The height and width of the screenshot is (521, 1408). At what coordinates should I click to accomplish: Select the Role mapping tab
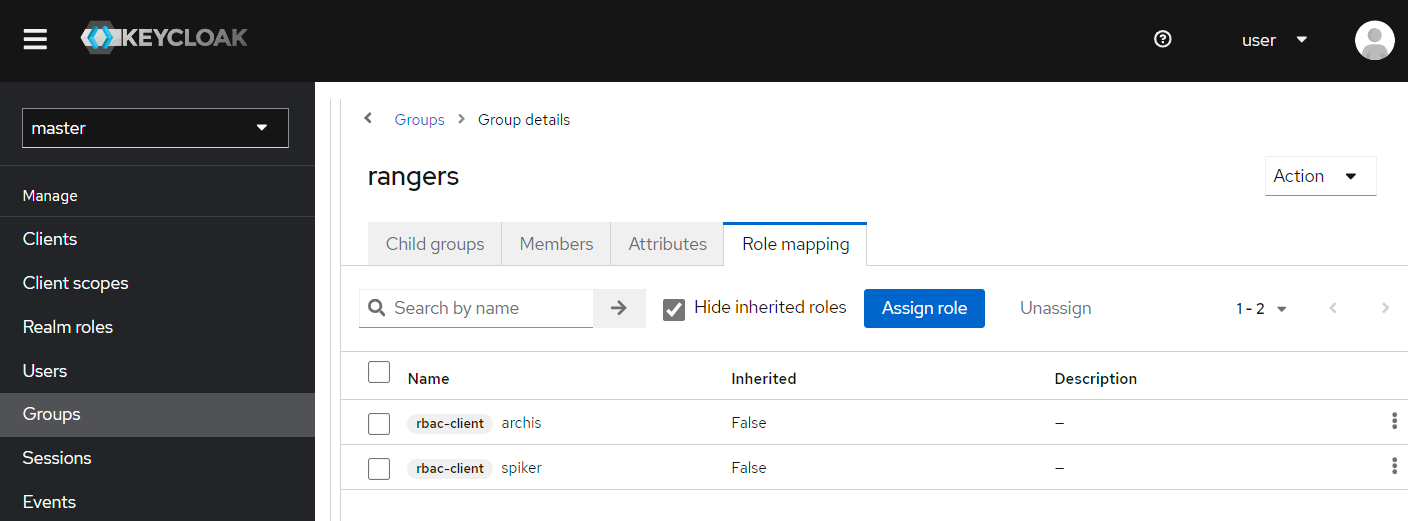point(795,244)
